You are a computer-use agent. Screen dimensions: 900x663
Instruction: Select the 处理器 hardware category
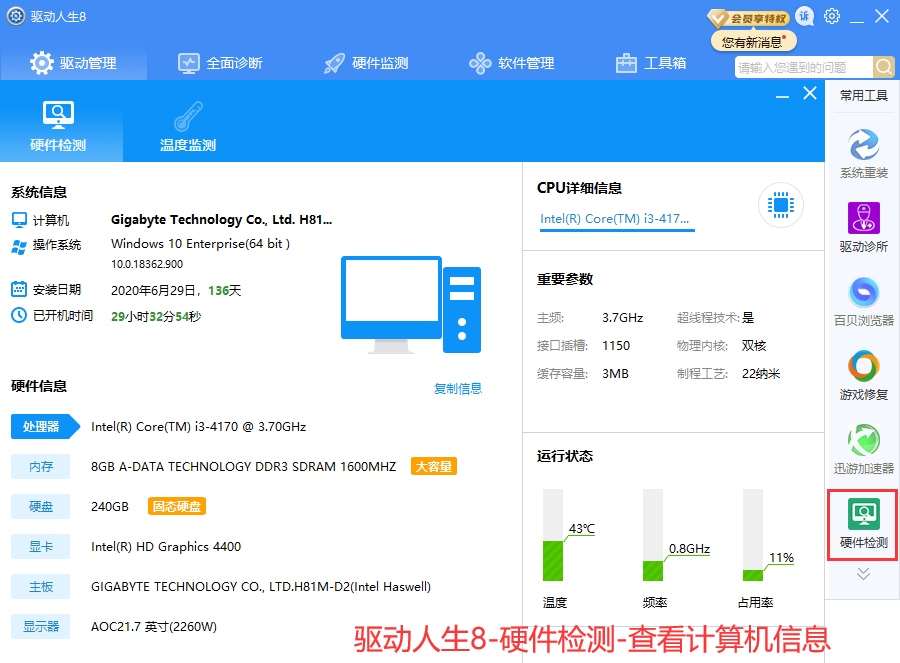pos(45,427)
